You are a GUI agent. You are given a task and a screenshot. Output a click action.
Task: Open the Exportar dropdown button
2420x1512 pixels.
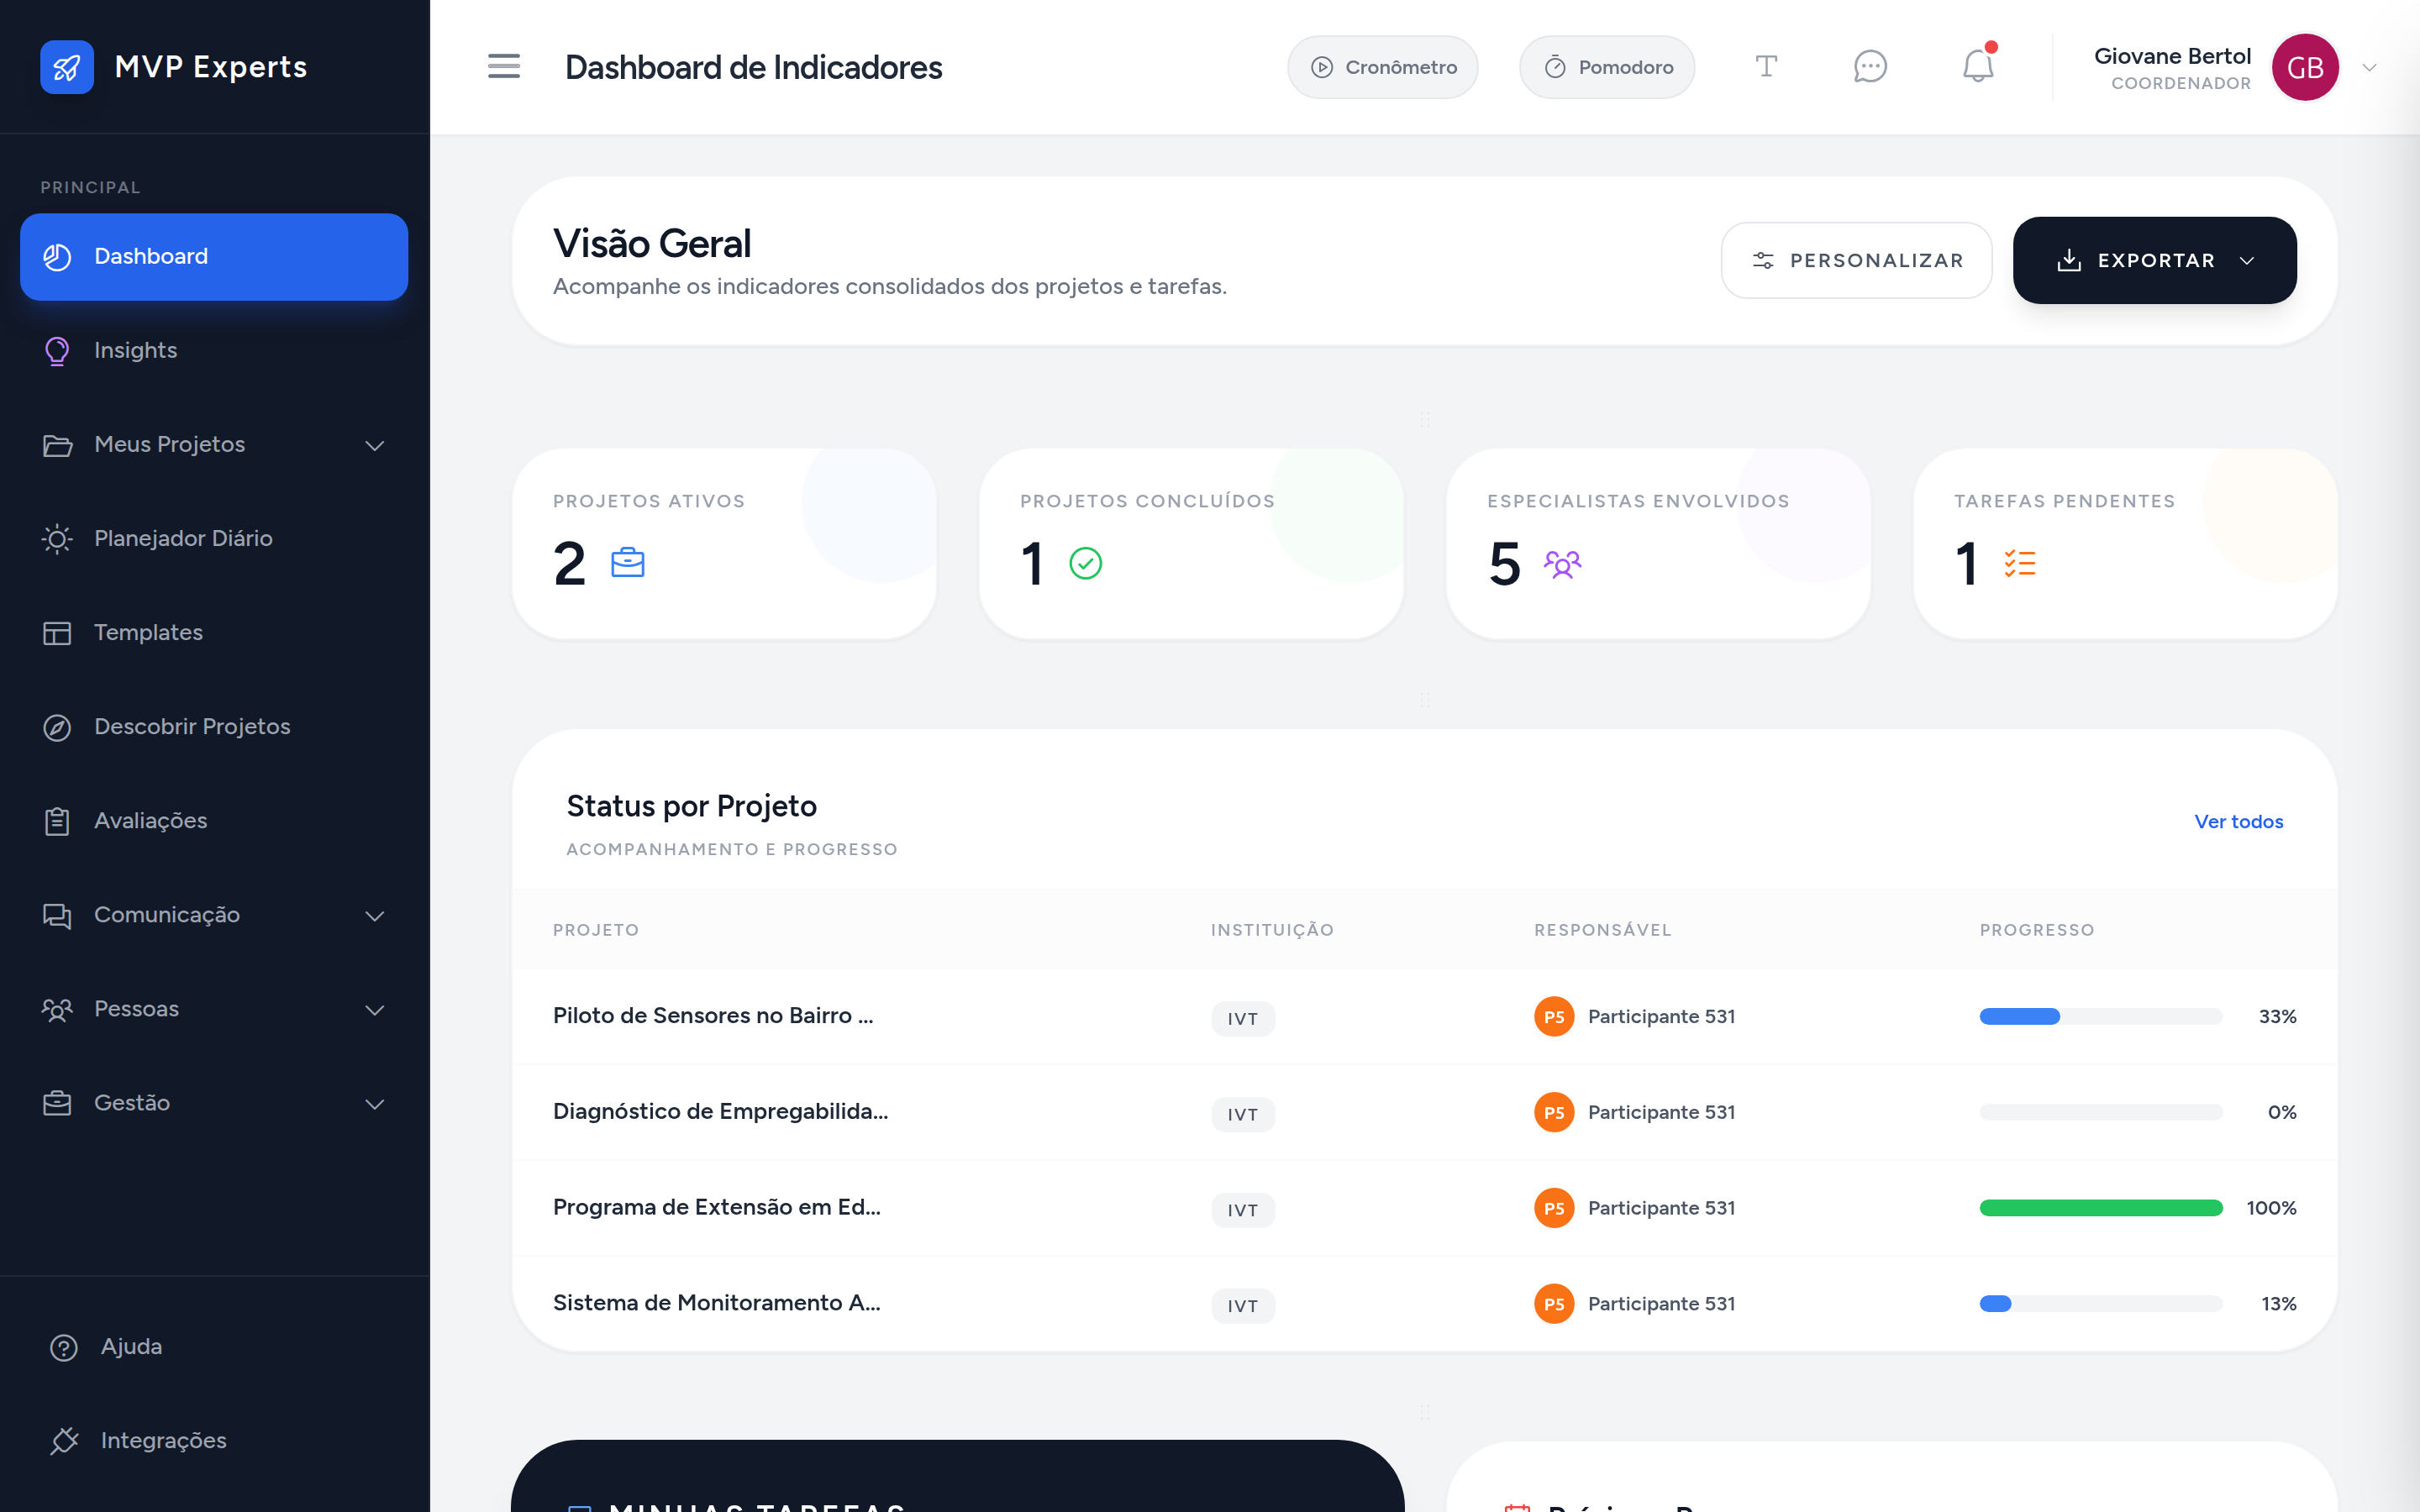[x=2154, y=260]
